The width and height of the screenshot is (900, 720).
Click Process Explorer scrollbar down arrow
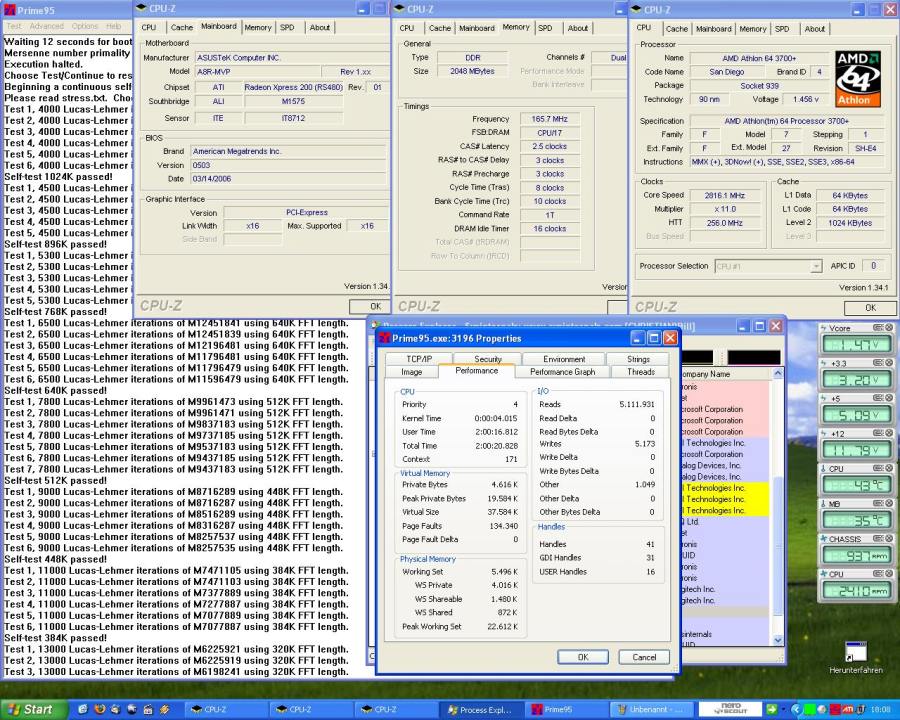click(778, 640)
